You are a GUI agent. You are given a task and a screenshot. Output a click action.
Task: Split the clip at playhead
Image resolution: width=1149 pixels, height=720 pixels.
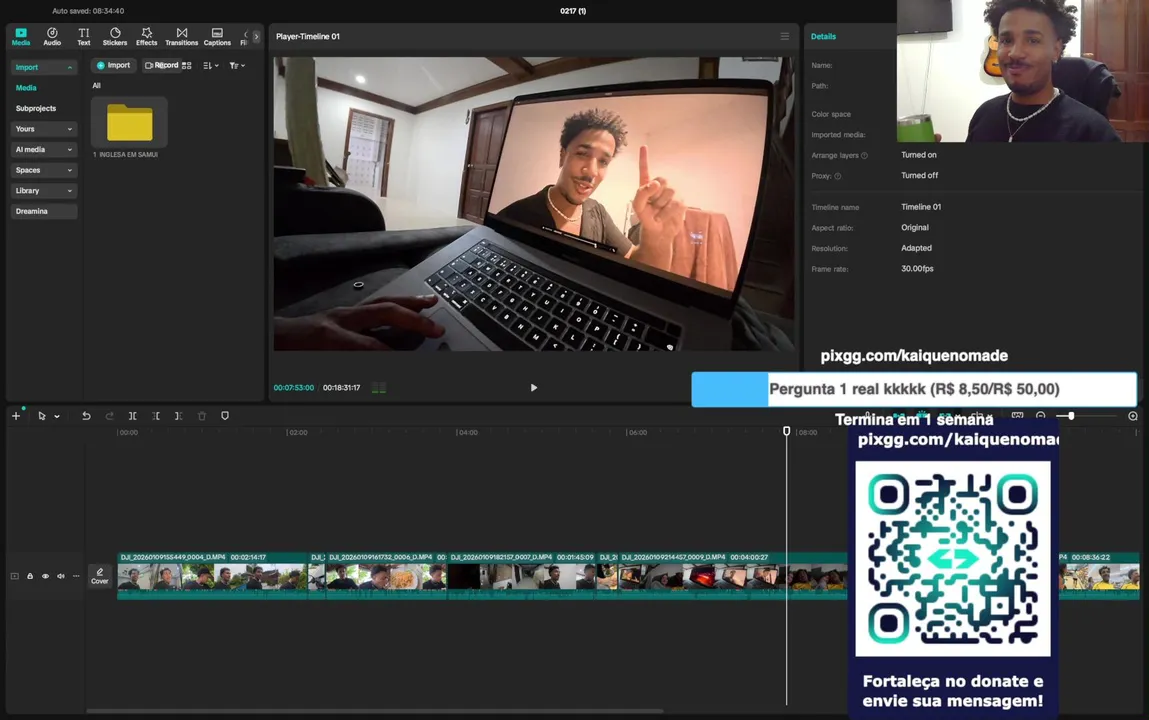(x=133, y=416)
